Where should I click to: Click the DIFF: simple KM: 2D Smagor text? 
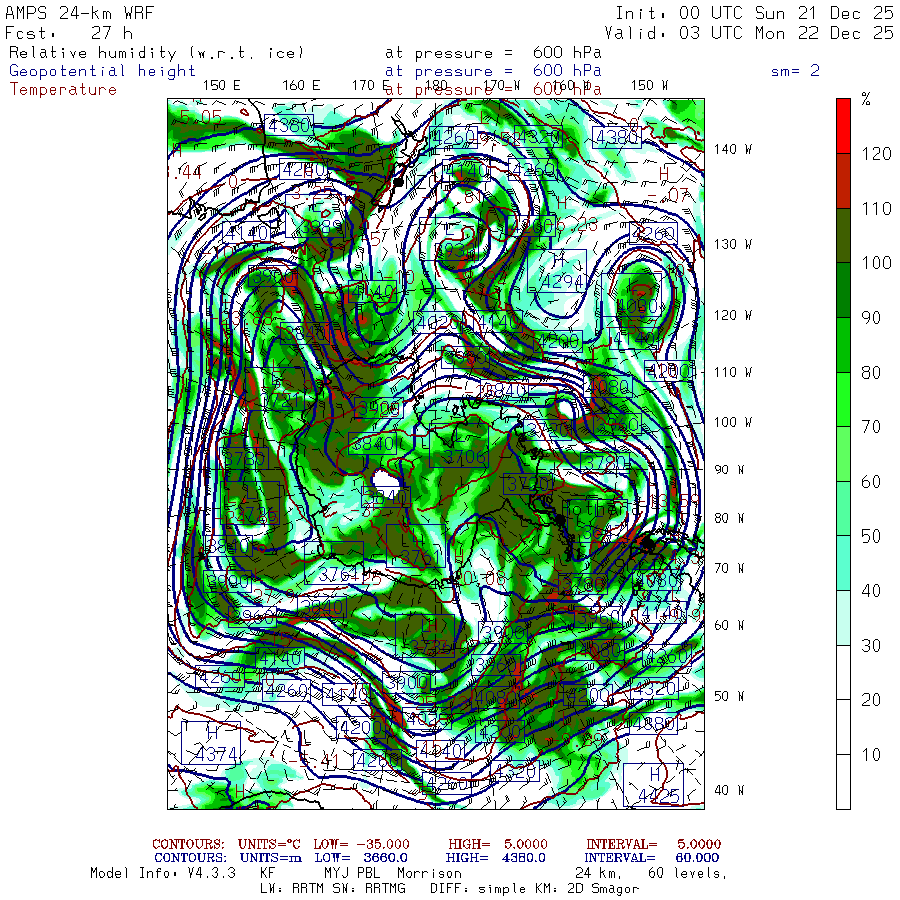(x=534, y=889)
